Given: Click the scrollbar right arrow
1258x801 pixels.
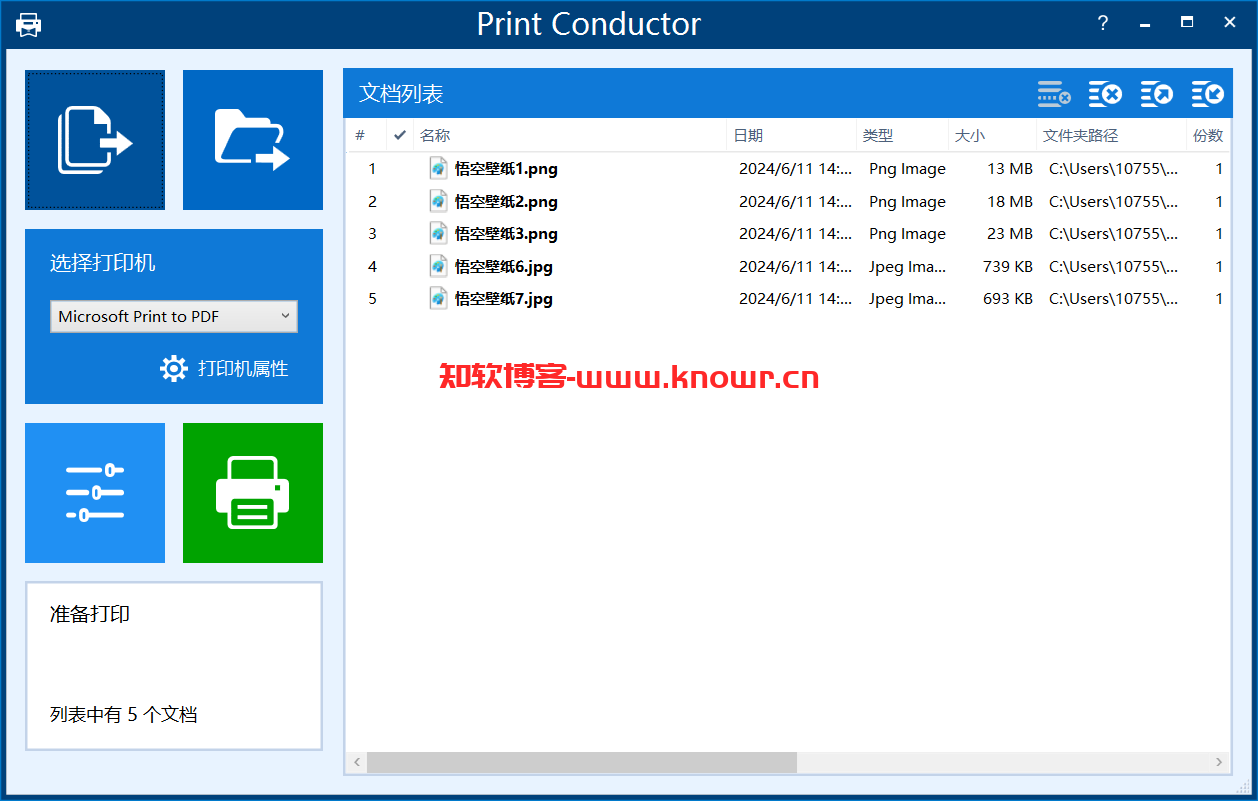Looking at the screenshot, I should (1219, 762).
